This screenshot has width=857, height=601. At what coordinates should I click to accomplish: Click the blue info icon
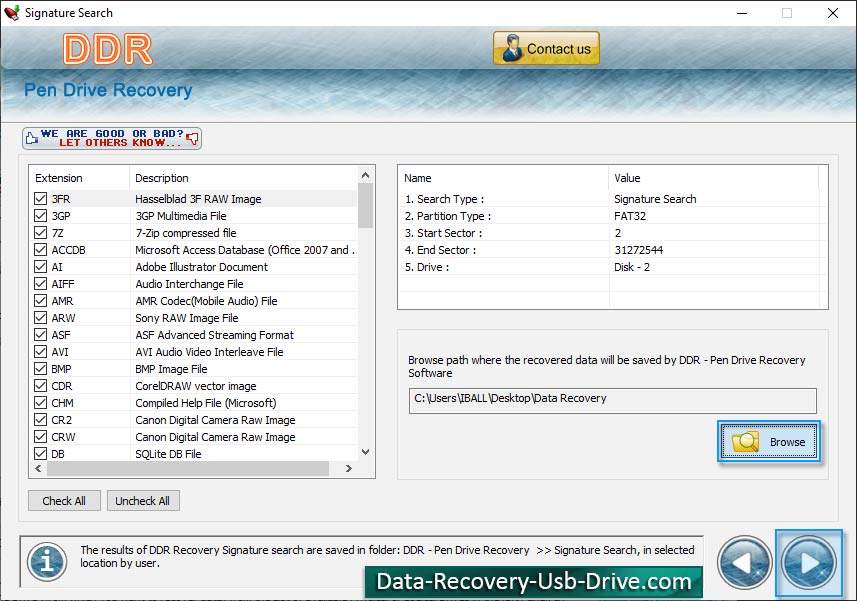tap(48, 562)
